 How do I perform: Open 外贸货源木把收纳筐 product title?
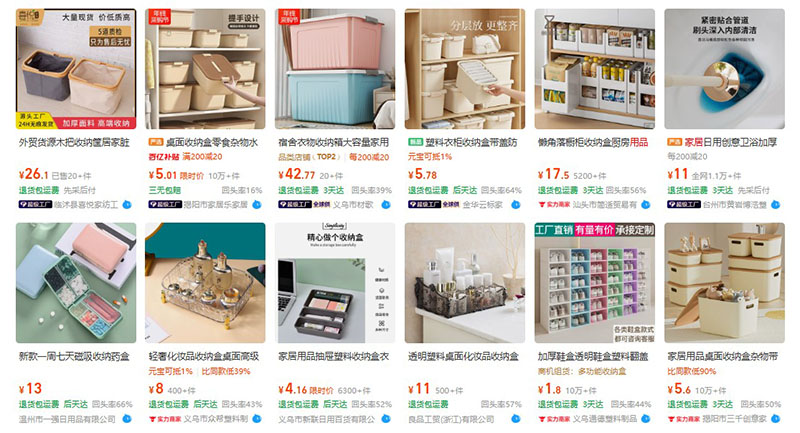pos(74,142)
